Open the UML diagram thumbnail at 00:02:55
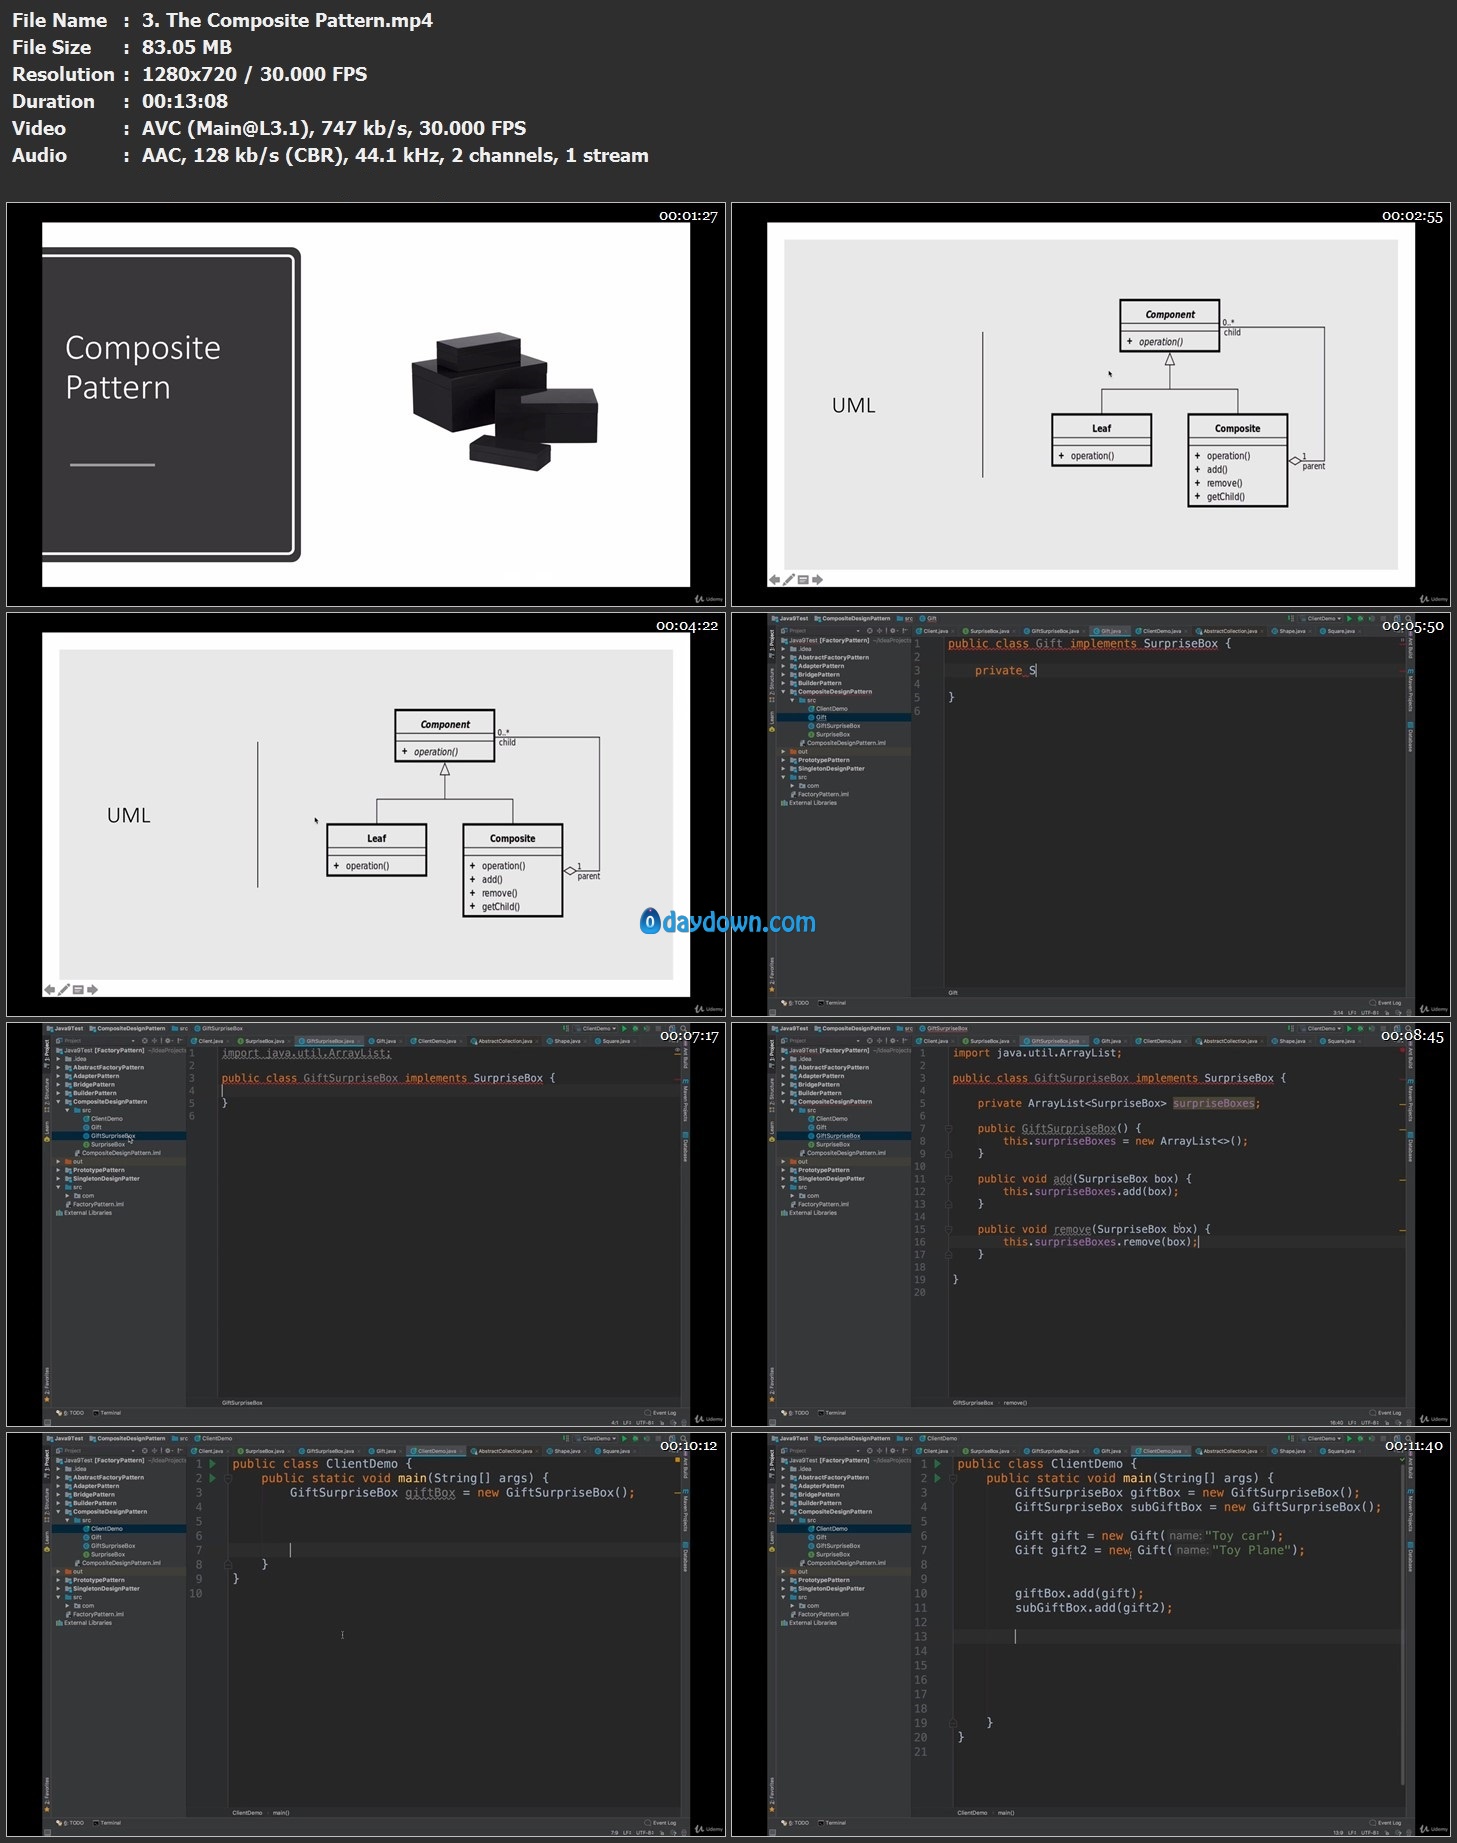Image resolution: width=1457 pixels, height=1843 pixels. (1090, 404)
